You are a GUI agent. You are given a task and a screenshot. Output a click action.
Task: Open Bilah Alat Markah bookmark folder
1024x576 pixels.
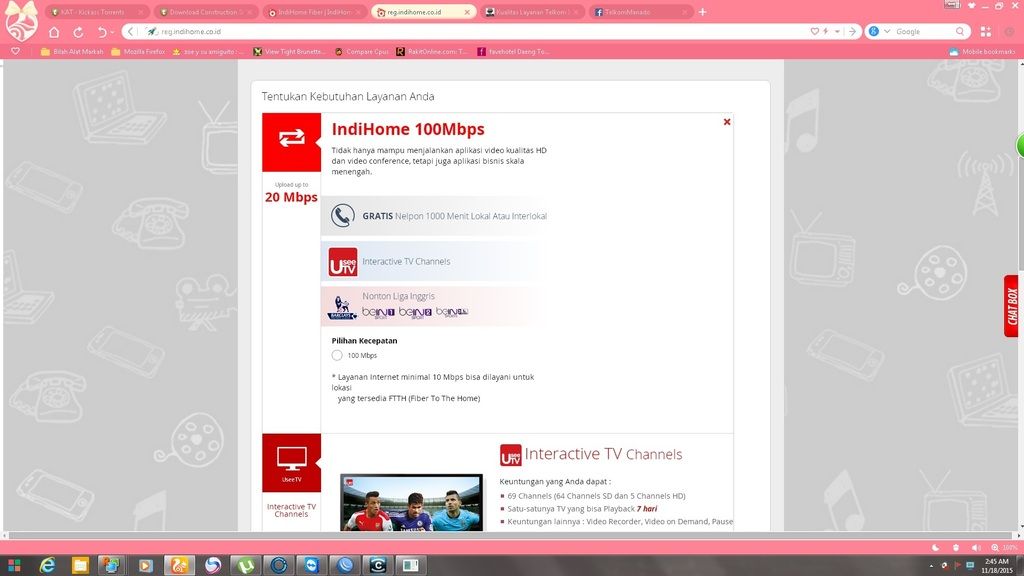[x=72, y=51]
